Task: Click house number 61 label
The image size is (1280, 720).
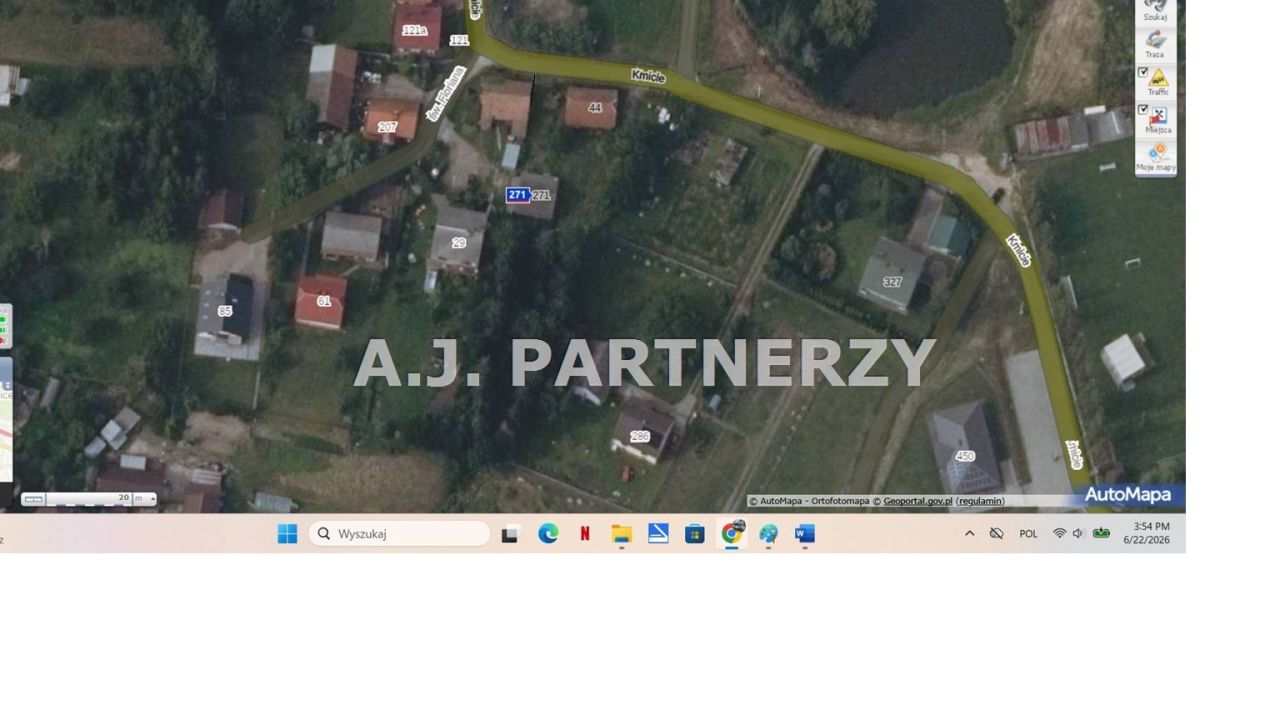Action: (323, 301)
